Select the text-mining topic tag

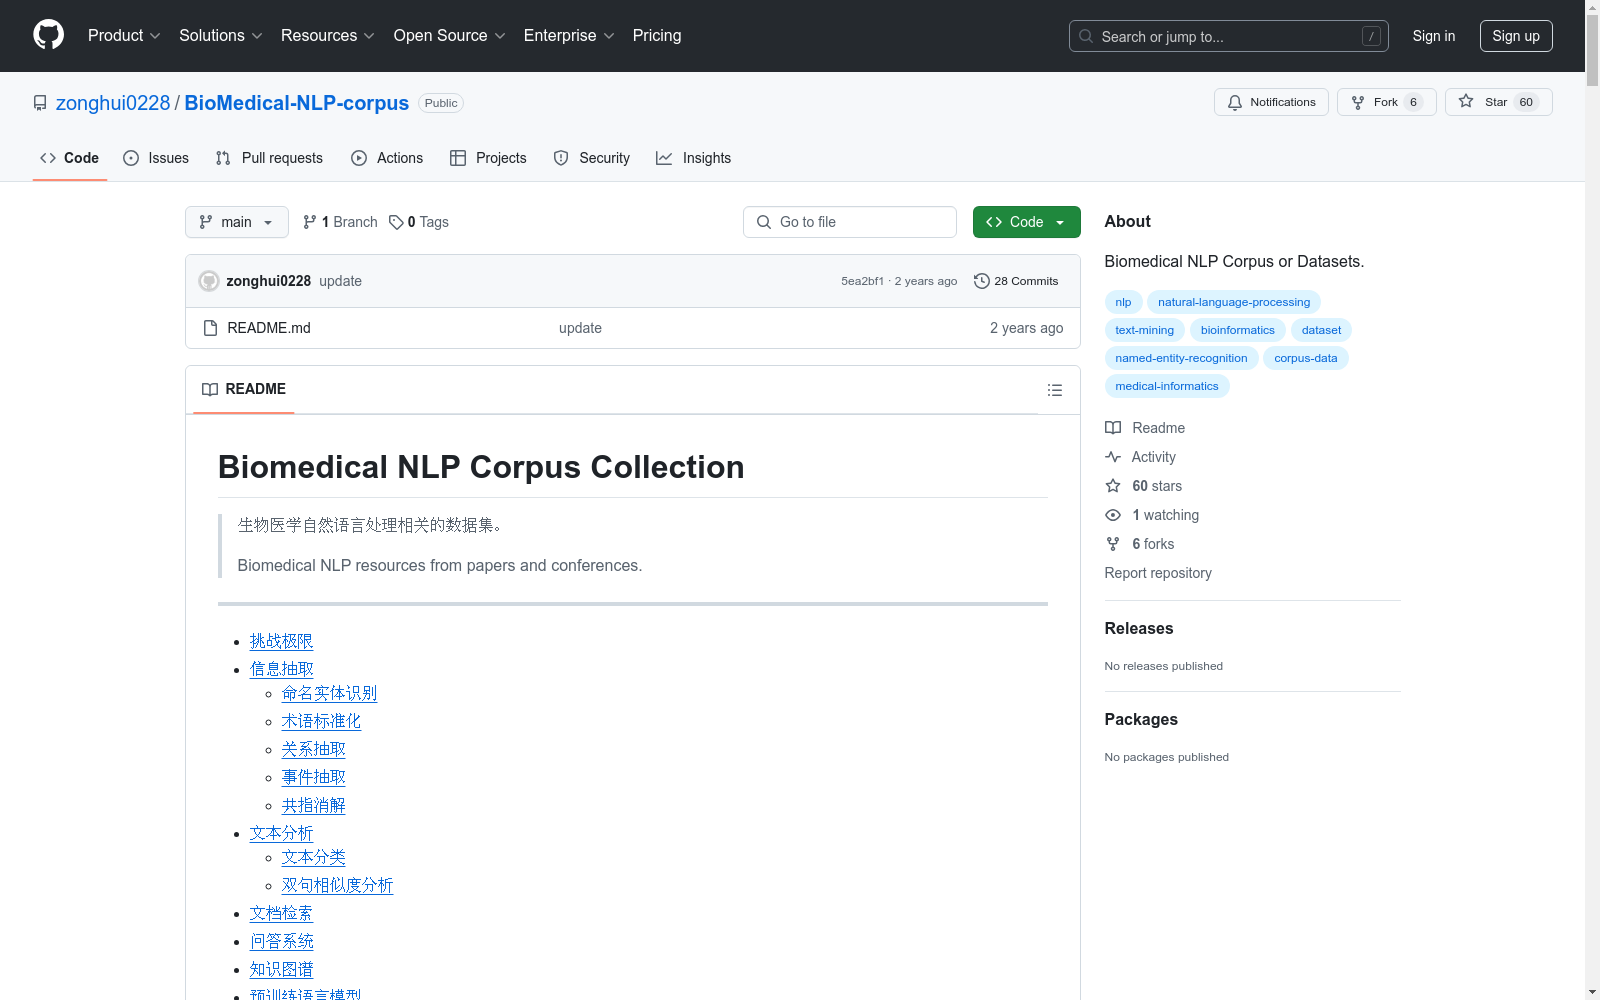[1144, 330]
